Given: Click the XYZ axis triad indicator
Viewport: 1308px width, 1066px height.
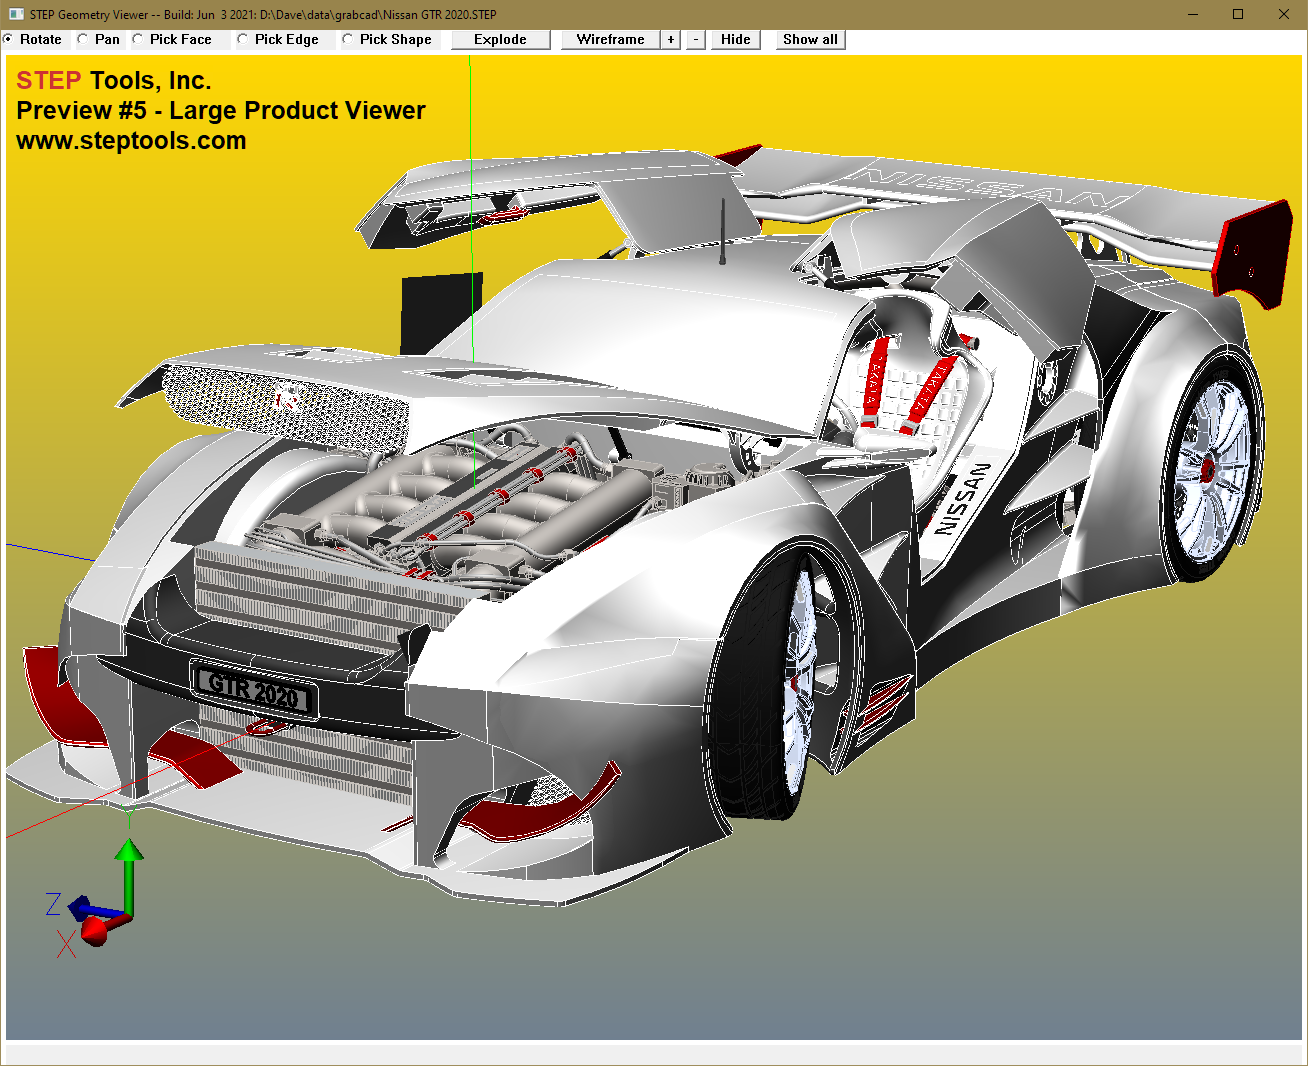Looking at the screenshot, I should (x=94, y=898).
